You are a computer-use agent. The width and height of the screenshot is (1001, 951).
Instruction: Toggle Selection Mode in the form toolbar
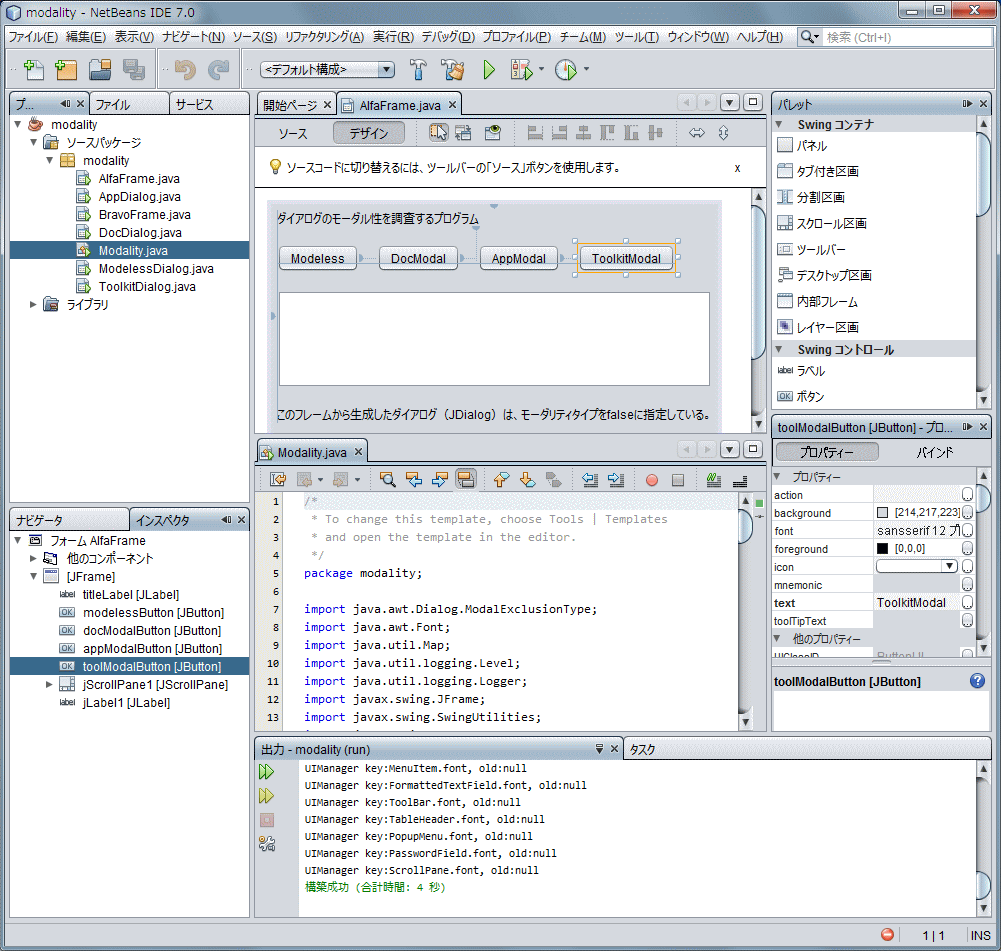[439, 133]
